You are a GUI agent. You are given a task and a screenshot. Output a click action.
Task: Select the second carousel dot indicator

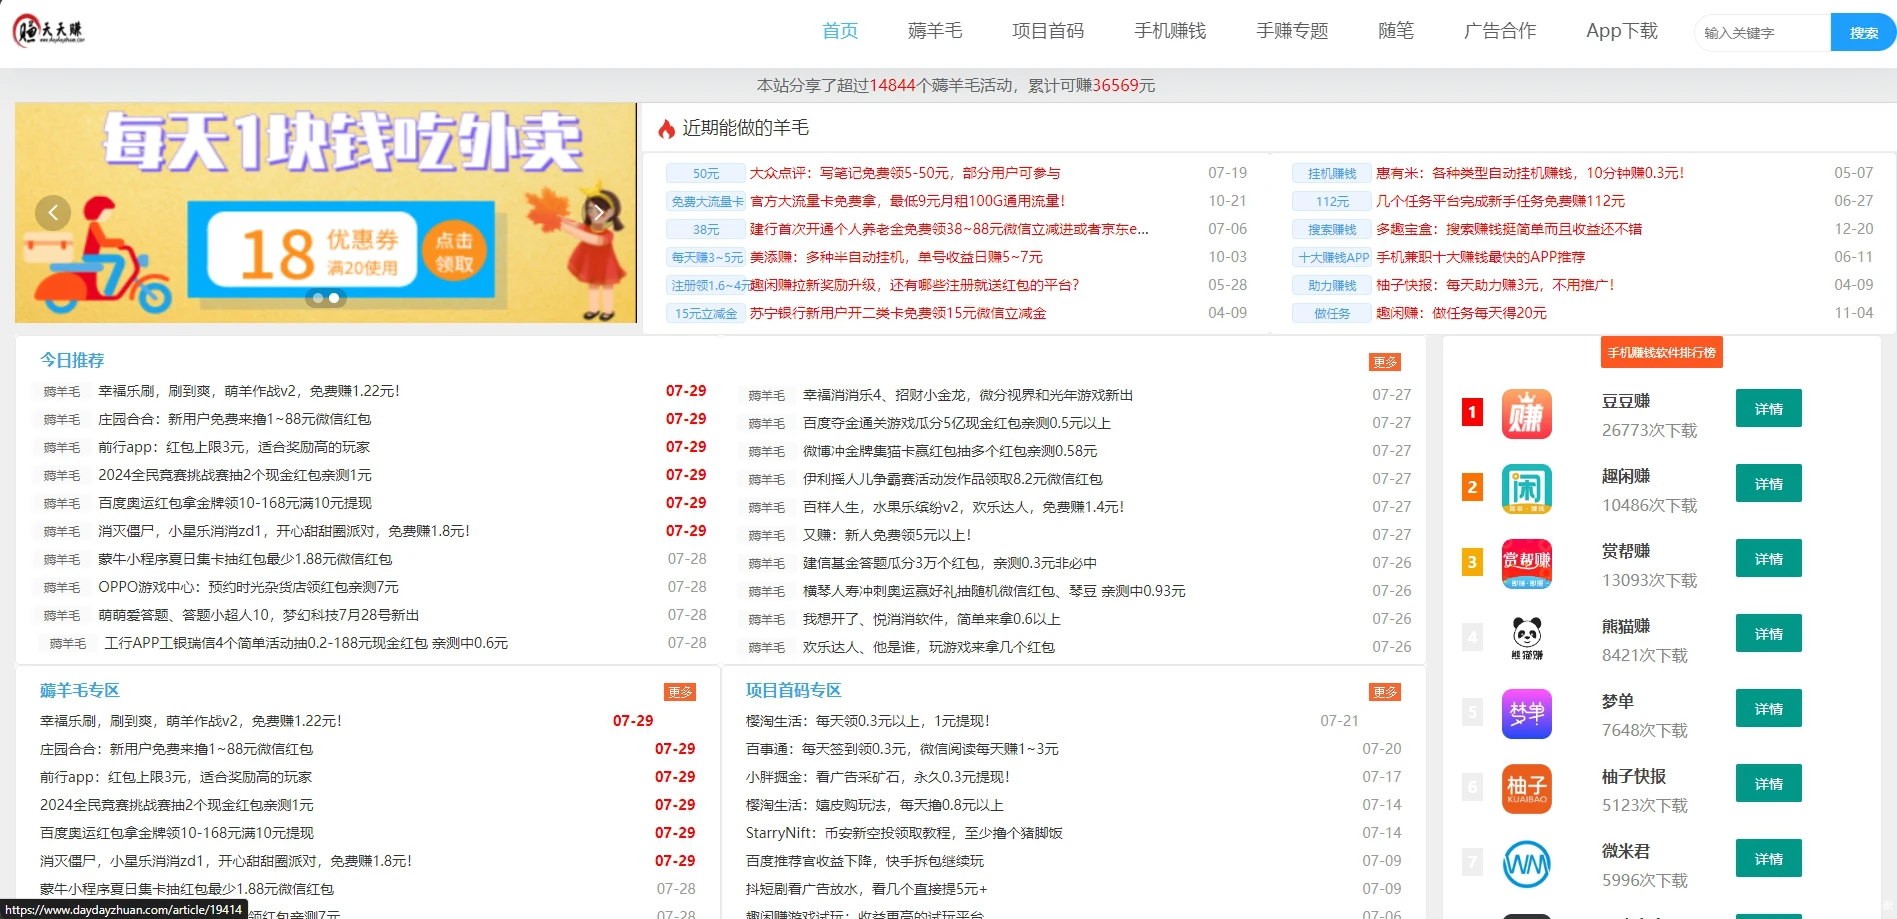pos(333,297)
